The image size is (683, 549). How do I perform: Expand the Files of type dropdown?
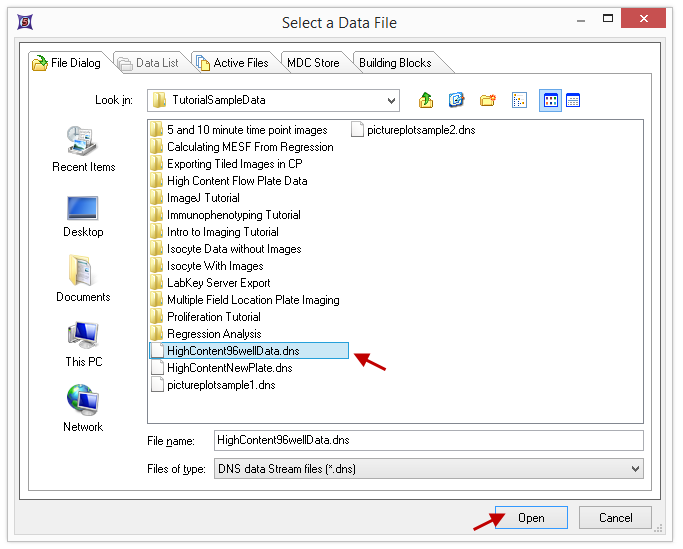coord(634,468)
